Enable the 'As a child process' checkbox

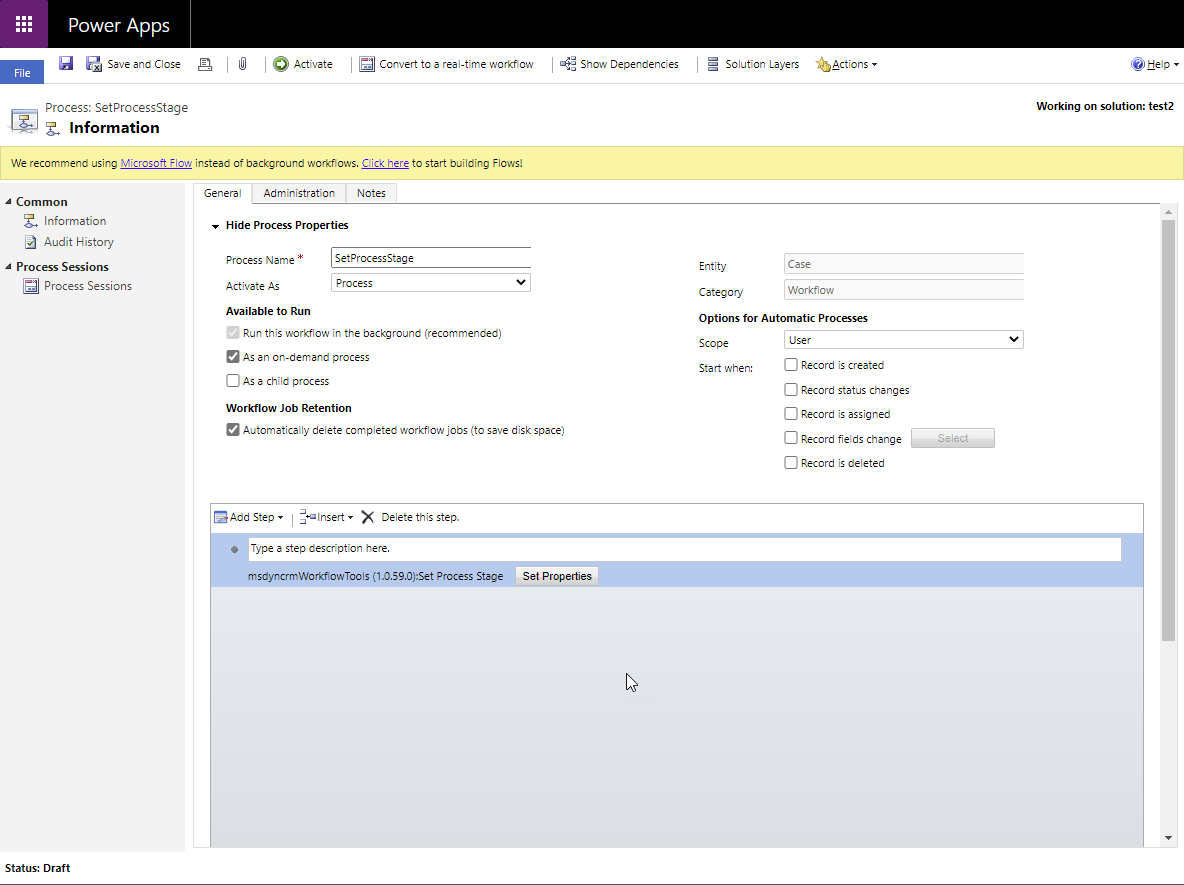[x=232, y=380]
